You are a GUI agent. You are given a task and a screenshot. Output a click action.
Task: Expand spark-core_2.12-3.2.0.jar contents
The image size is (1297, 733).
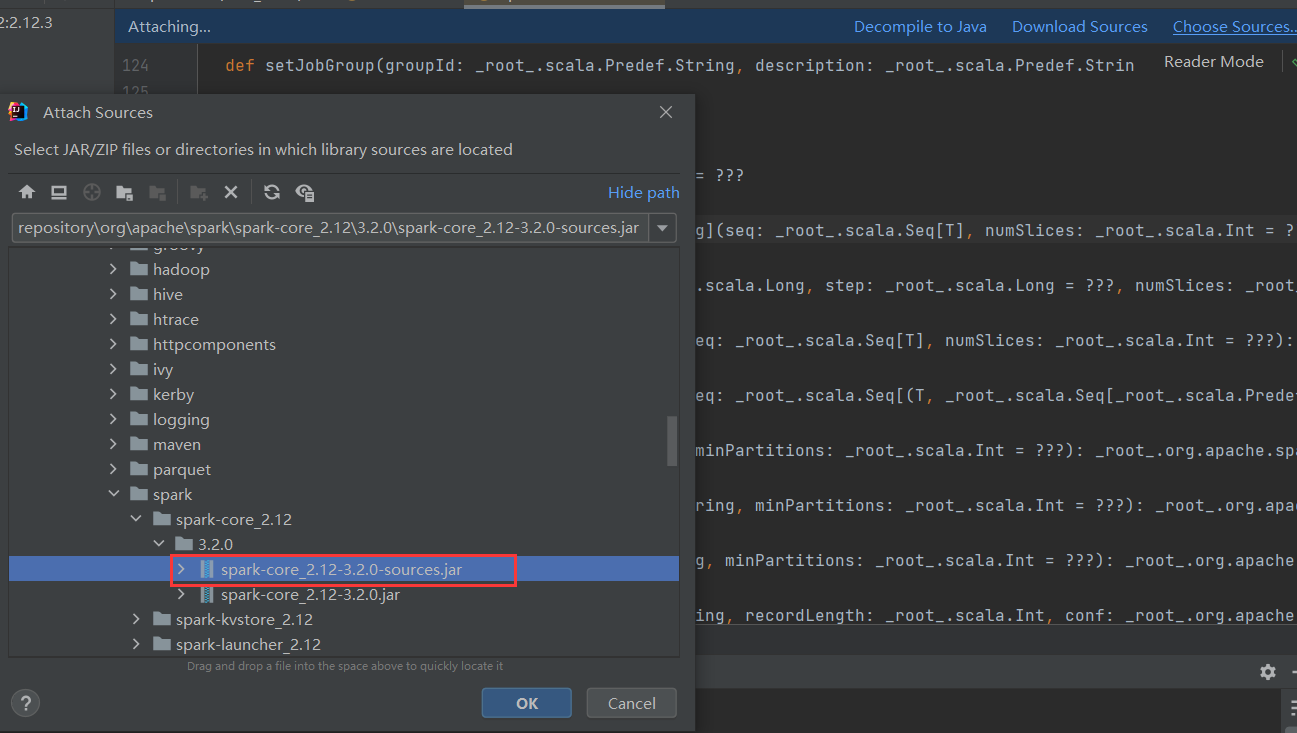(181, 594)
